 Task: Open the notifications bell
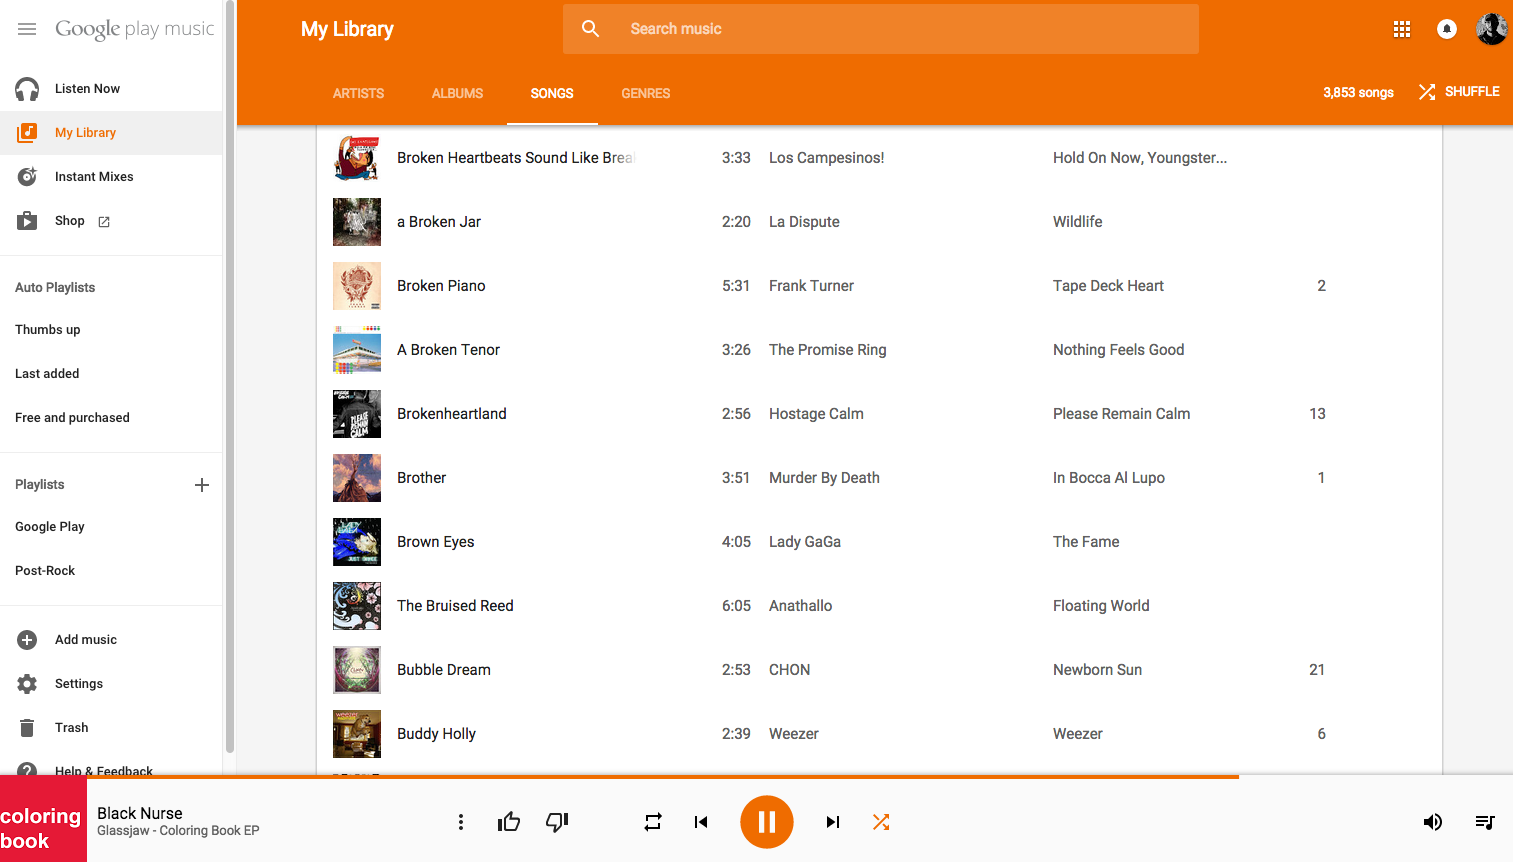point(1447,30)
